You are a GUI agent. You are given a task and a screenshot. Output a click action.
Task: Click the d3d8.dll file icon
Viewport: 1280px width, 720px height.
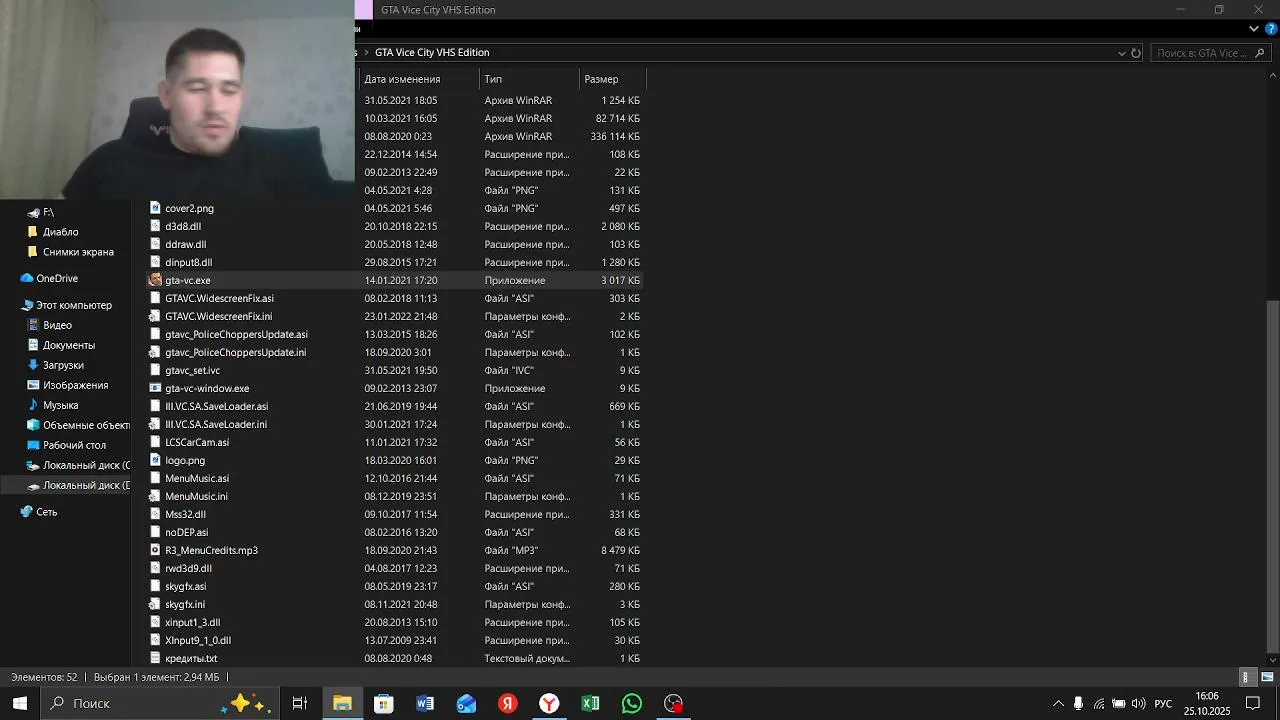[x=155, y=226]
